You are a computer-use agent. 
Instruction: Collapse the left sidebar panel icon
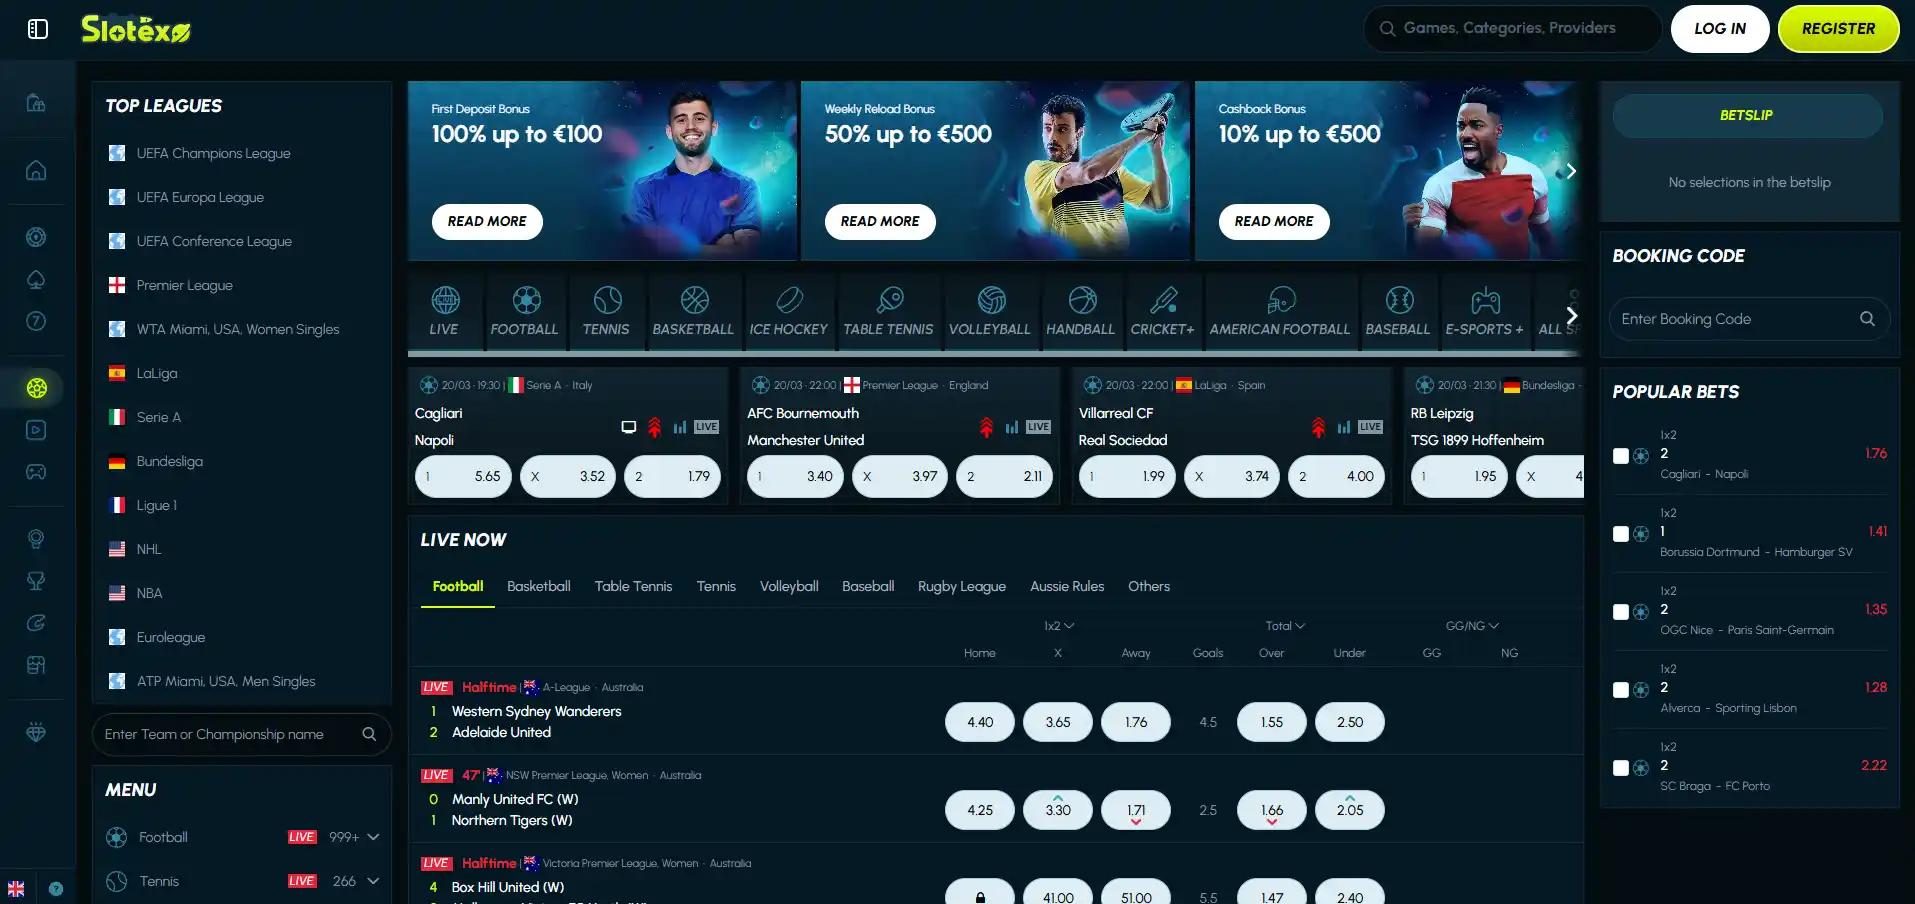[38, 29]
